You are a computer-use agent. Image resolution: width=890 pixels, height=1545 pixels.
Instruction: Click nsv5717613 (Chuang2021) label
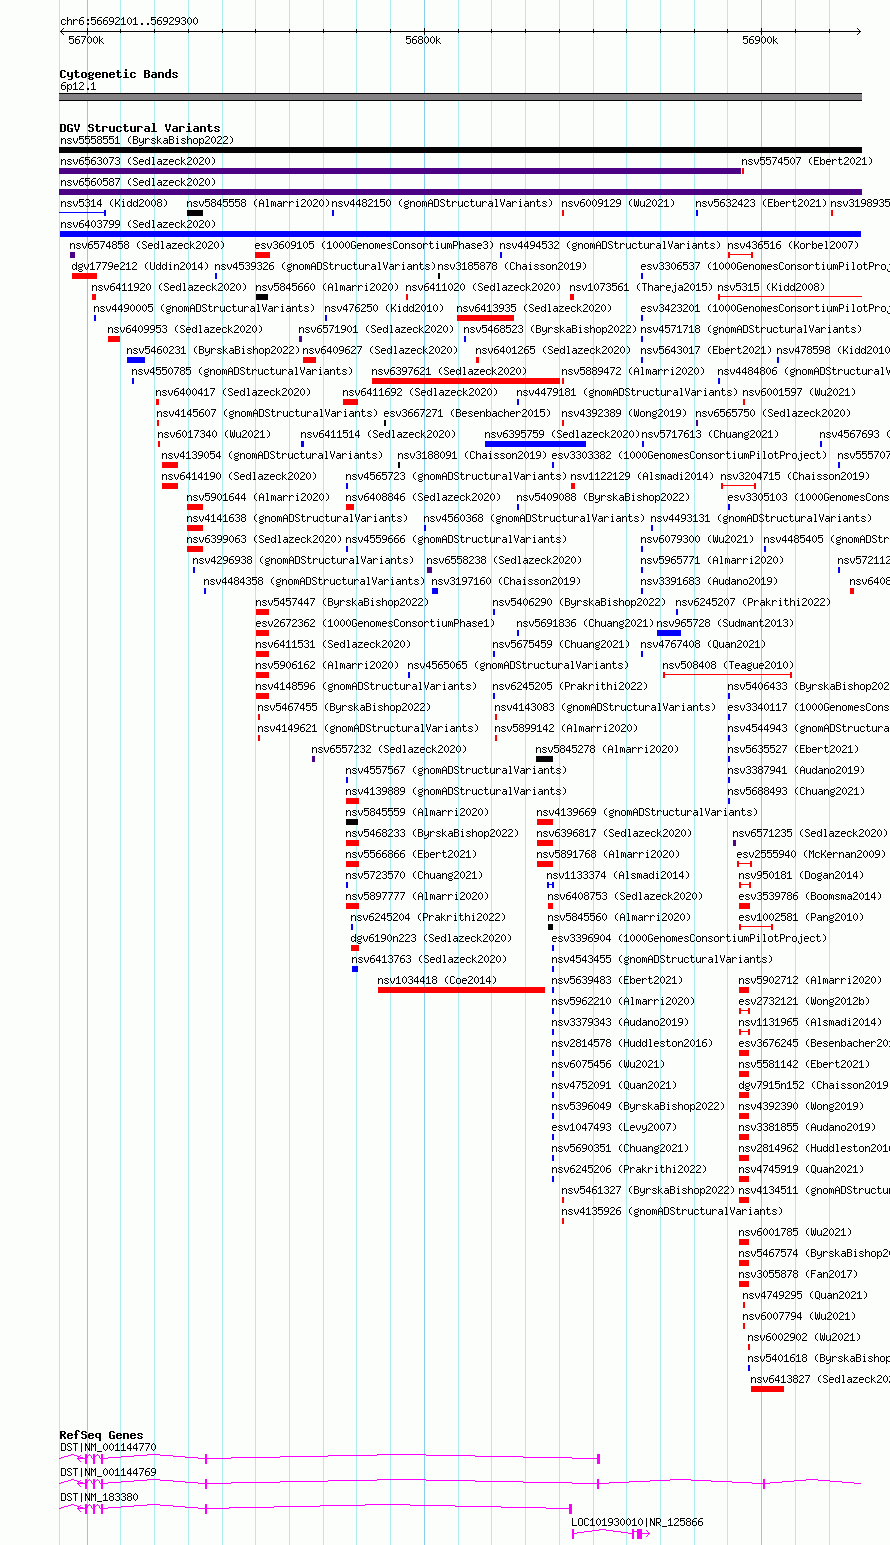point(709,434)
